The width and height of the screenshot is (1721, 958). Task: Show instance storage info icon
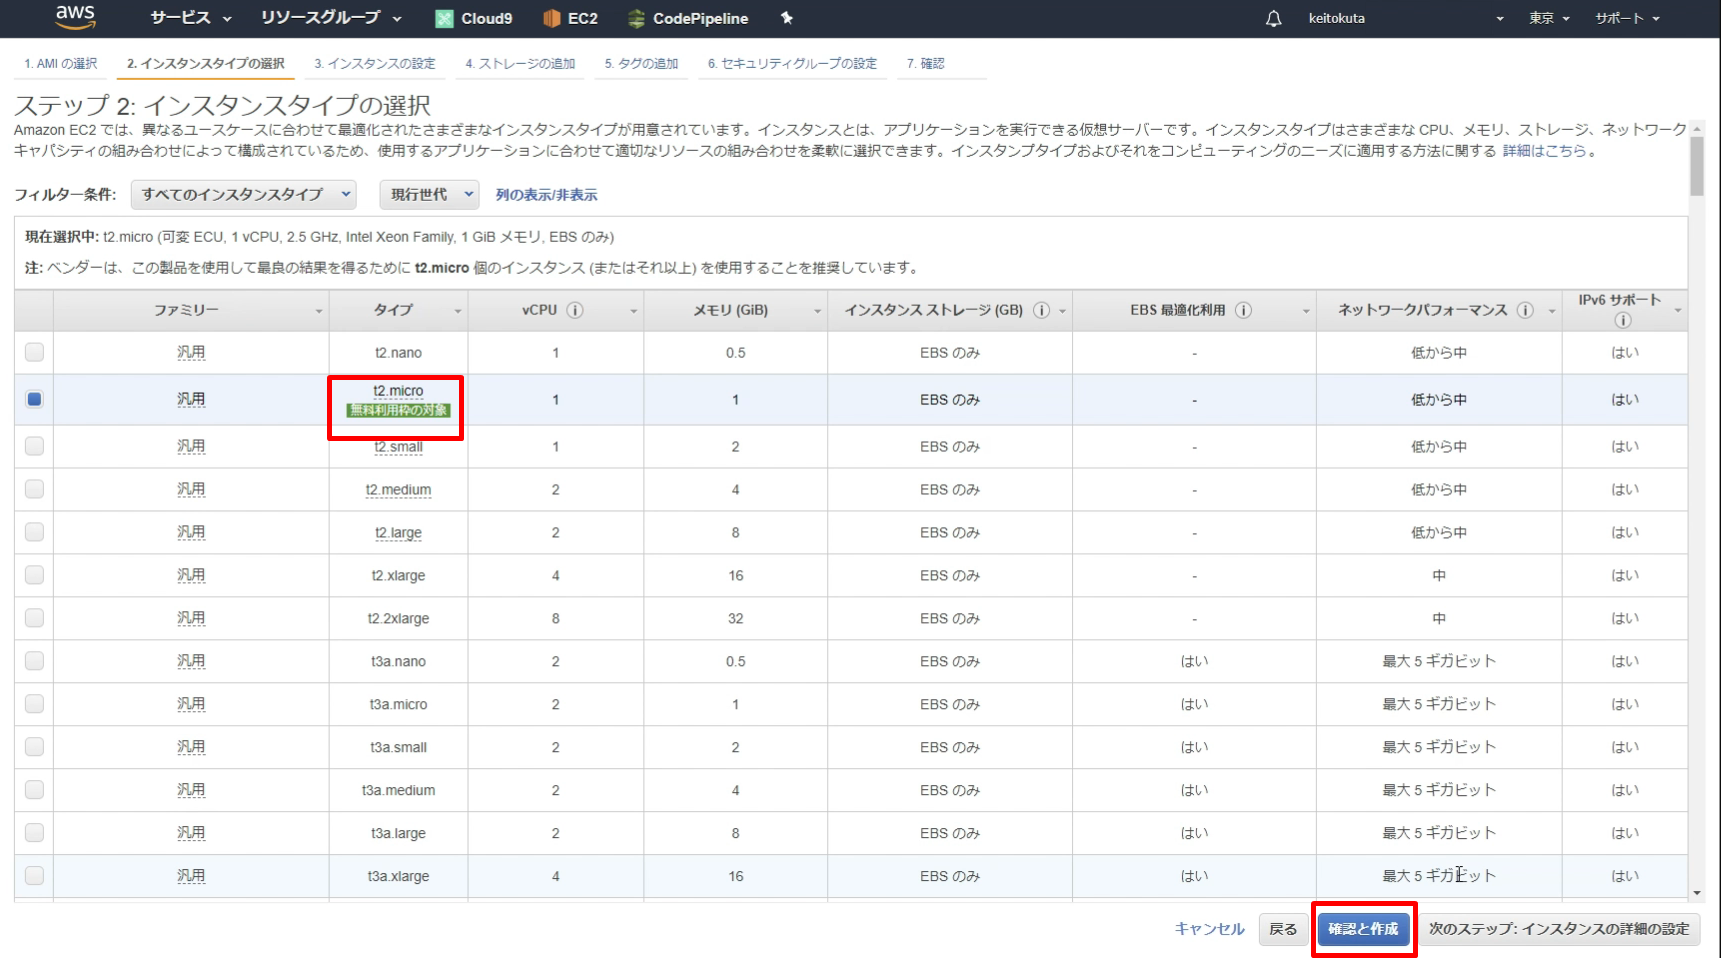point(1041,310)
